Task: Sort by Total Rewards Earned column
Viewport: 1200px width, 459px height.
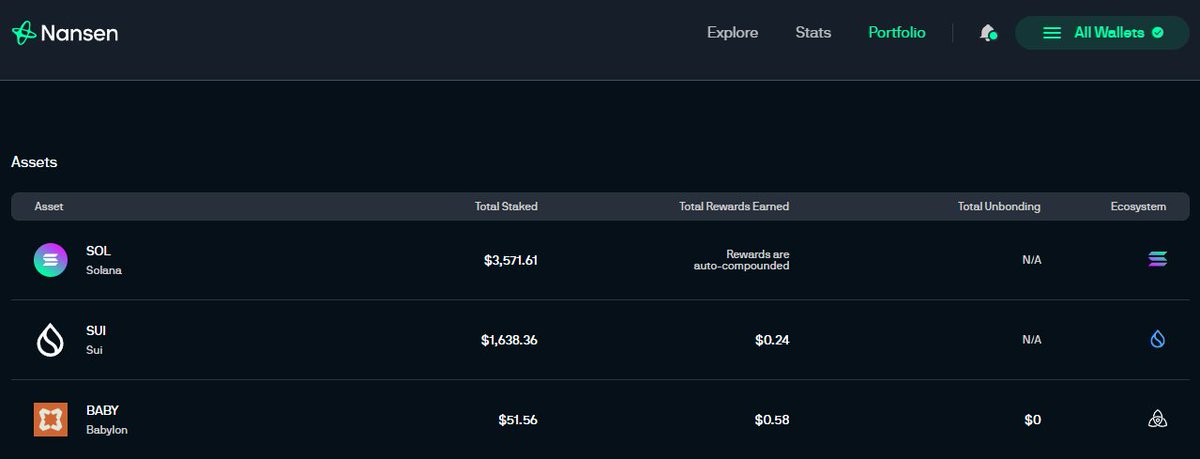Action: pyautogui.click(x=734, y=207)
